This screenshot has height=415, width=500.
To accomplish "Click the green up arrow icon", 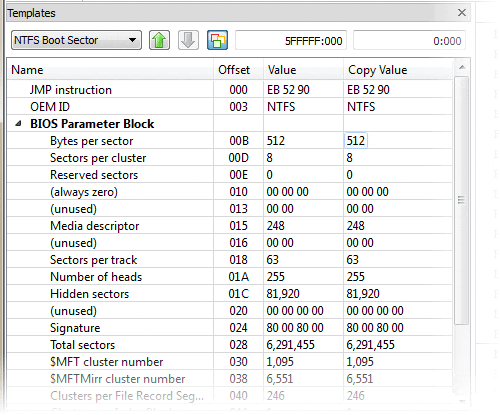I will coord(159,40).
